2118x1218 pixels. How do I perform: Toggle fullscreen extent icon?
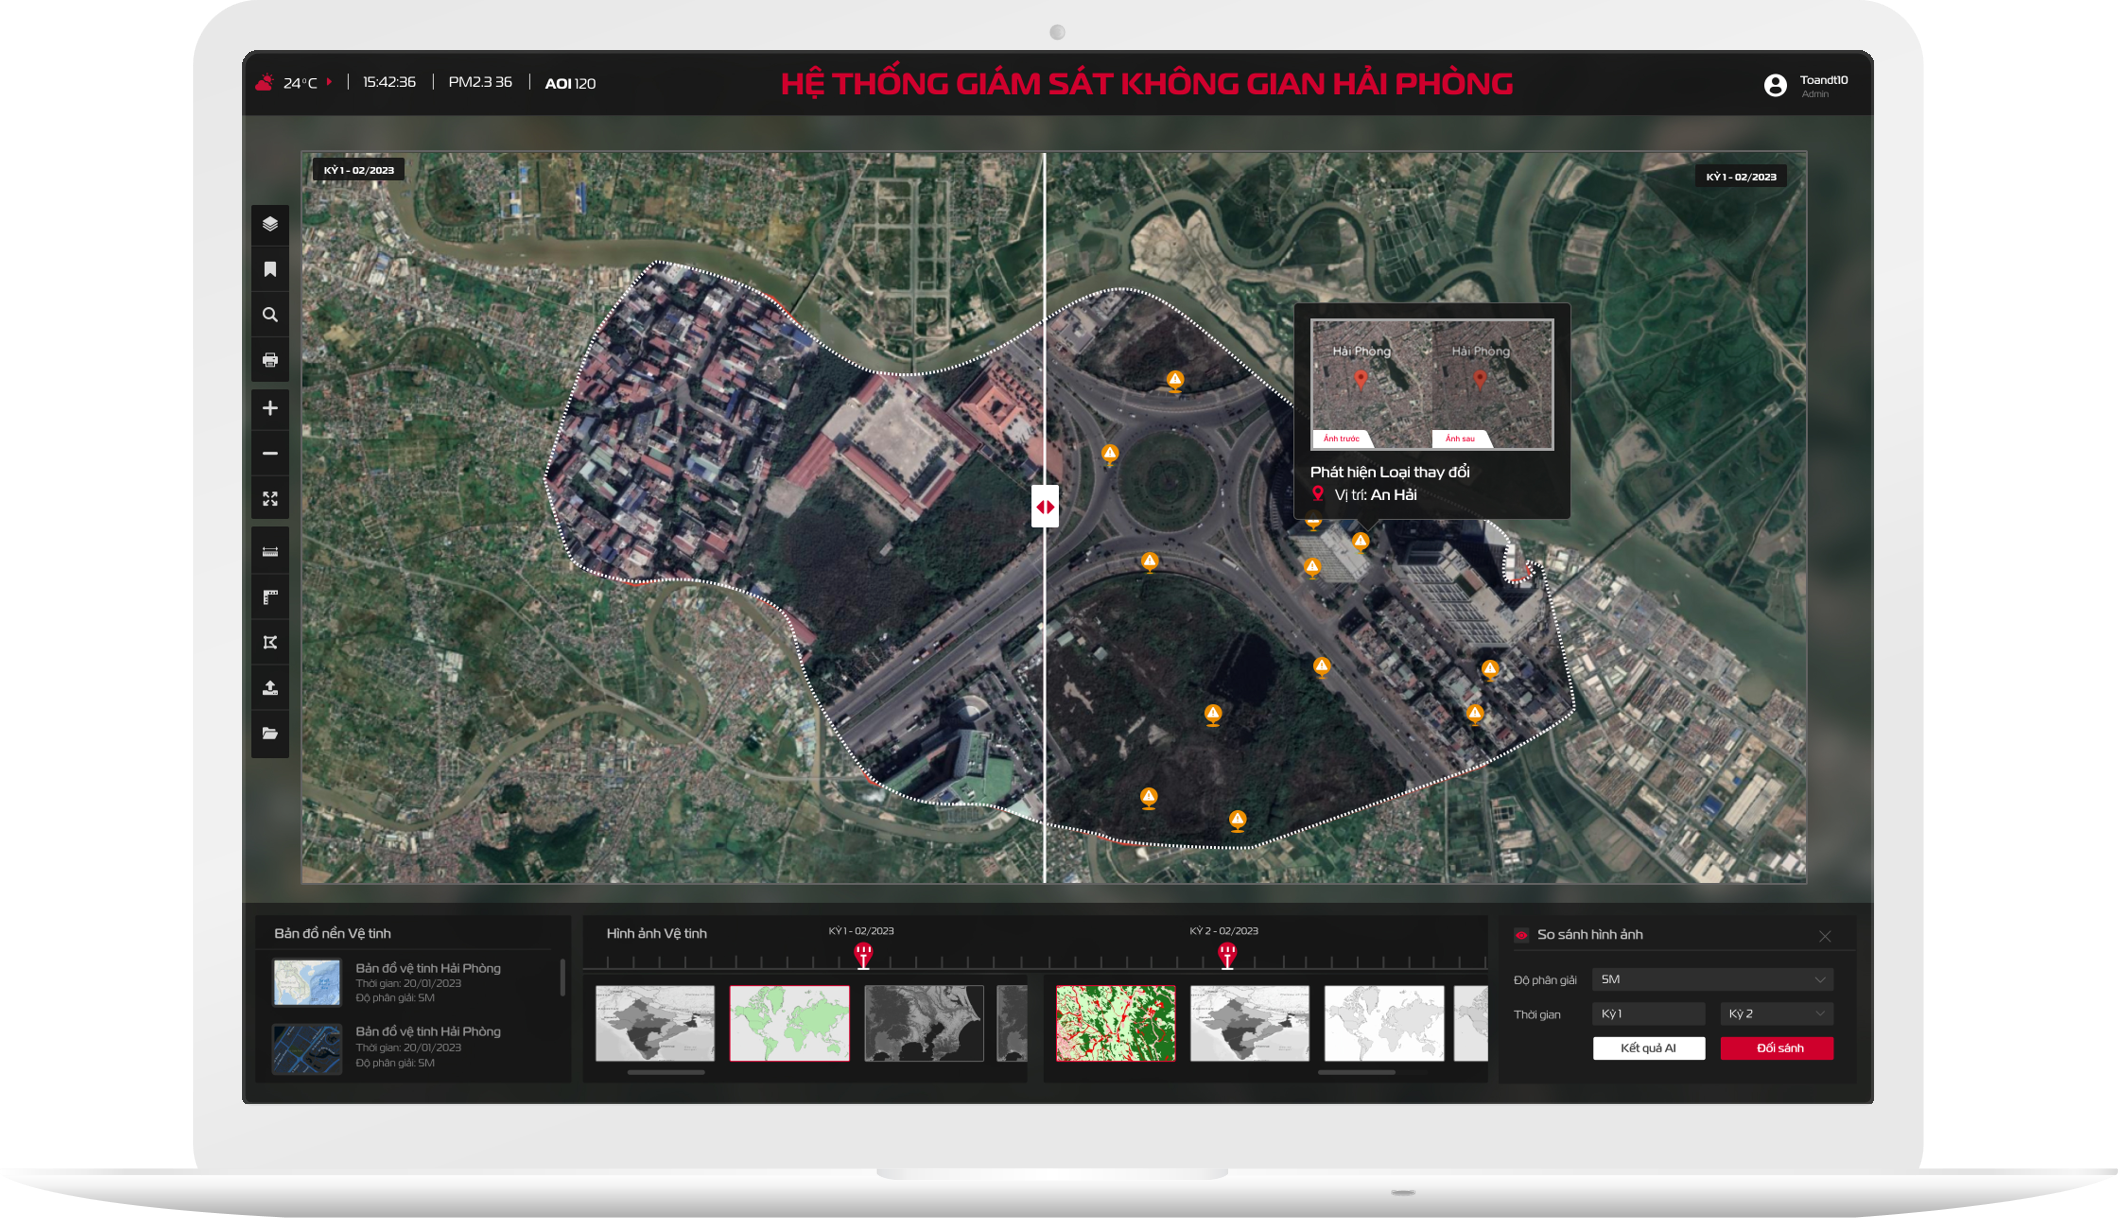[270, 499]
